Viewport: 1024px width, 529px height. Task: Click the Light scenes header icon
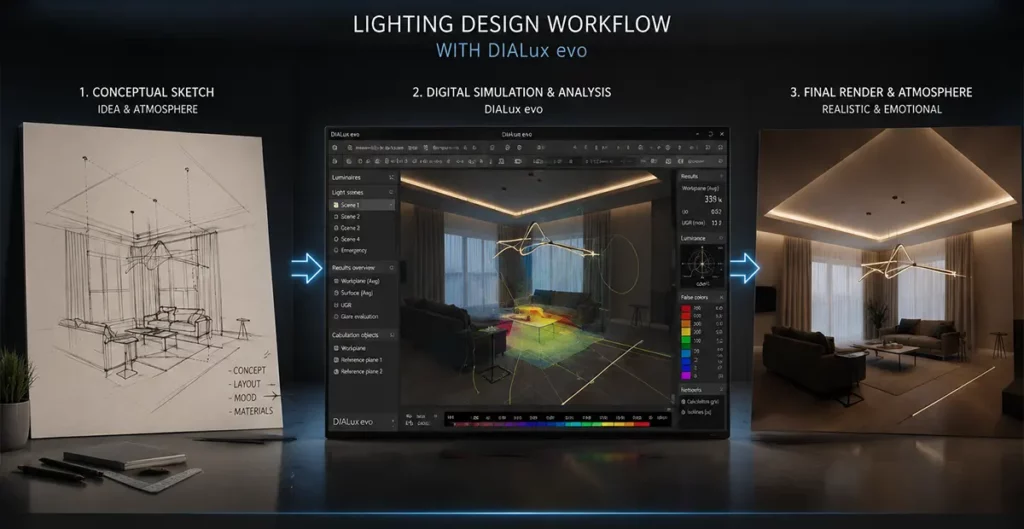[x=391, y=193]
